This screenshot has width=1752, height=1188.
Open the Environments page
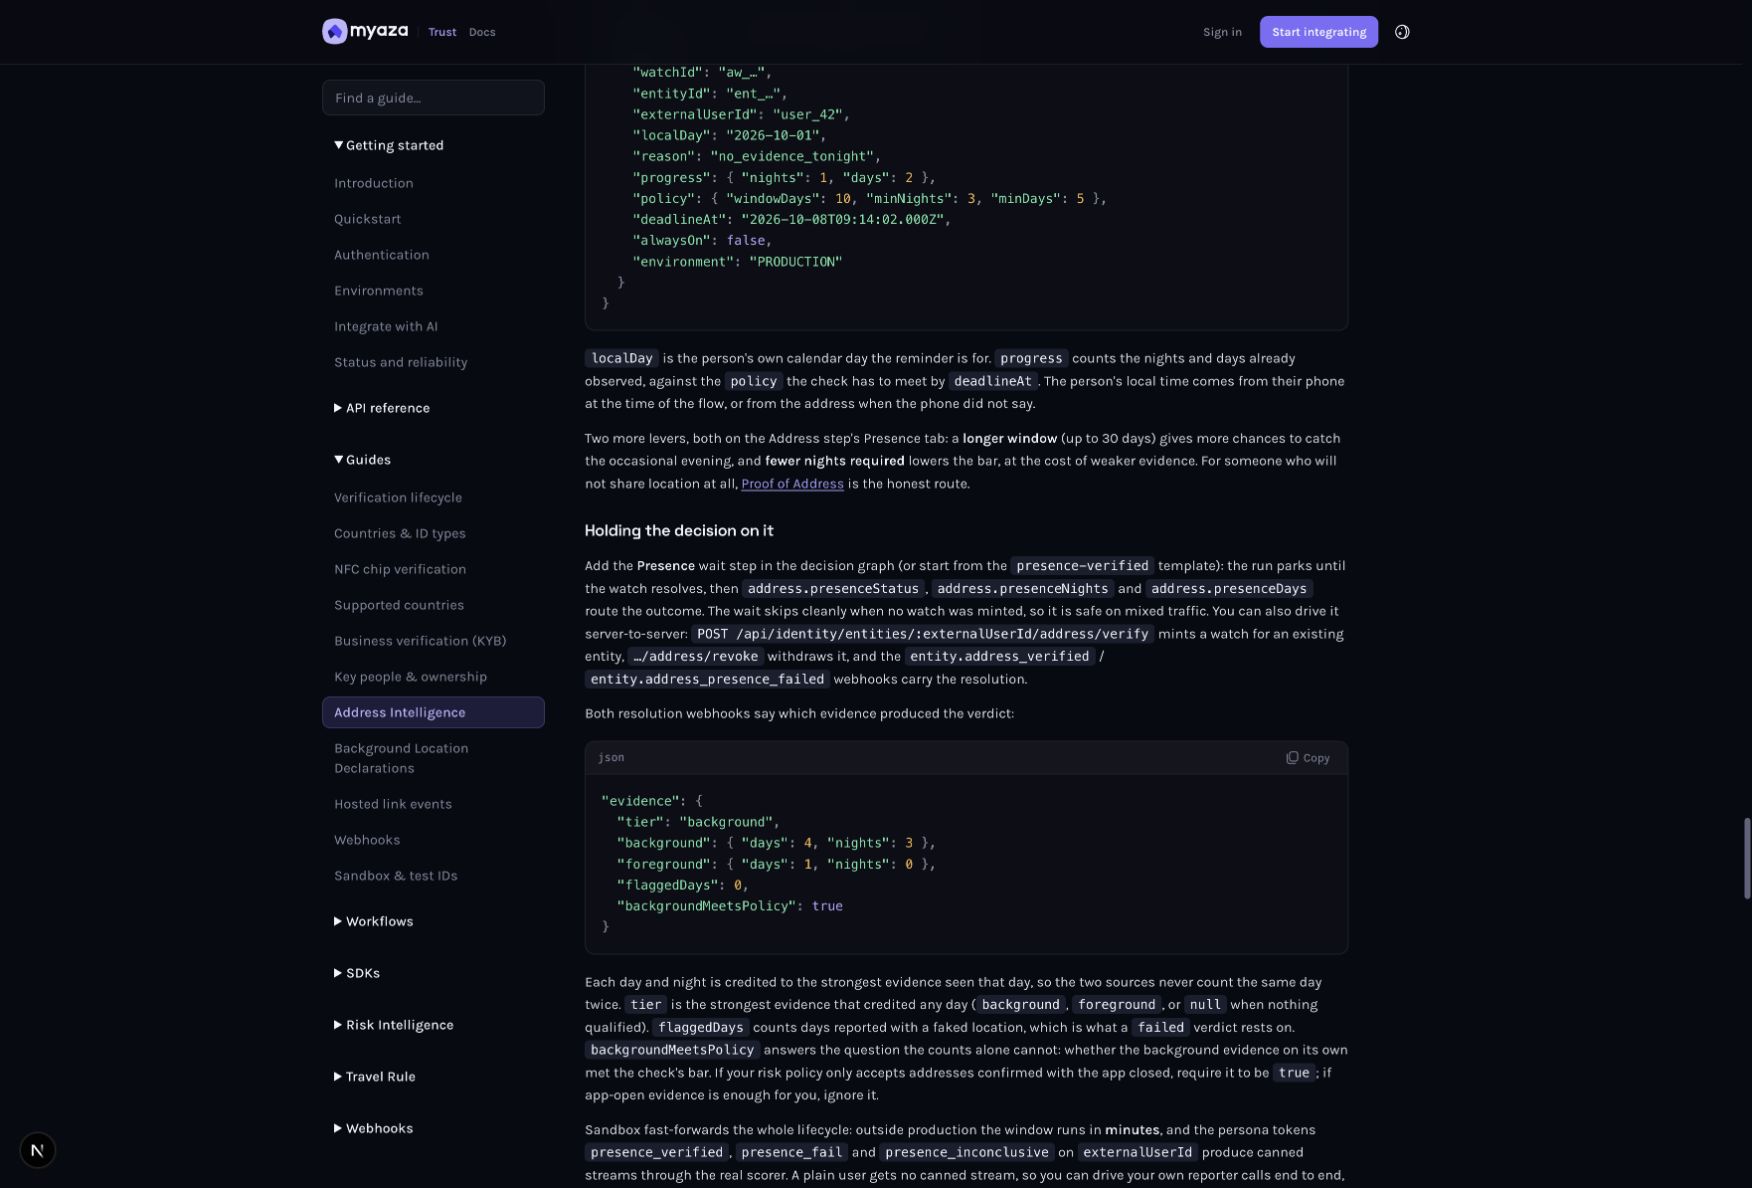coord(378,291)
